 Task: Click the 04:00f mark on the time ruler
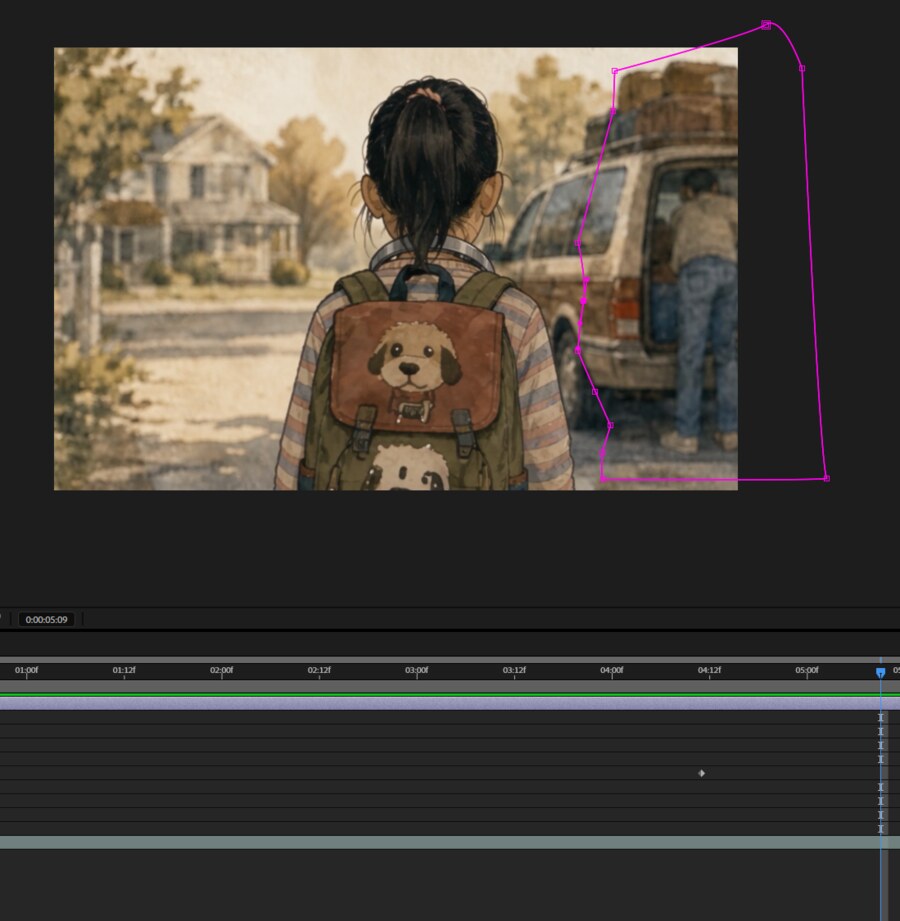pyautogui.click(x=612, y=670)
